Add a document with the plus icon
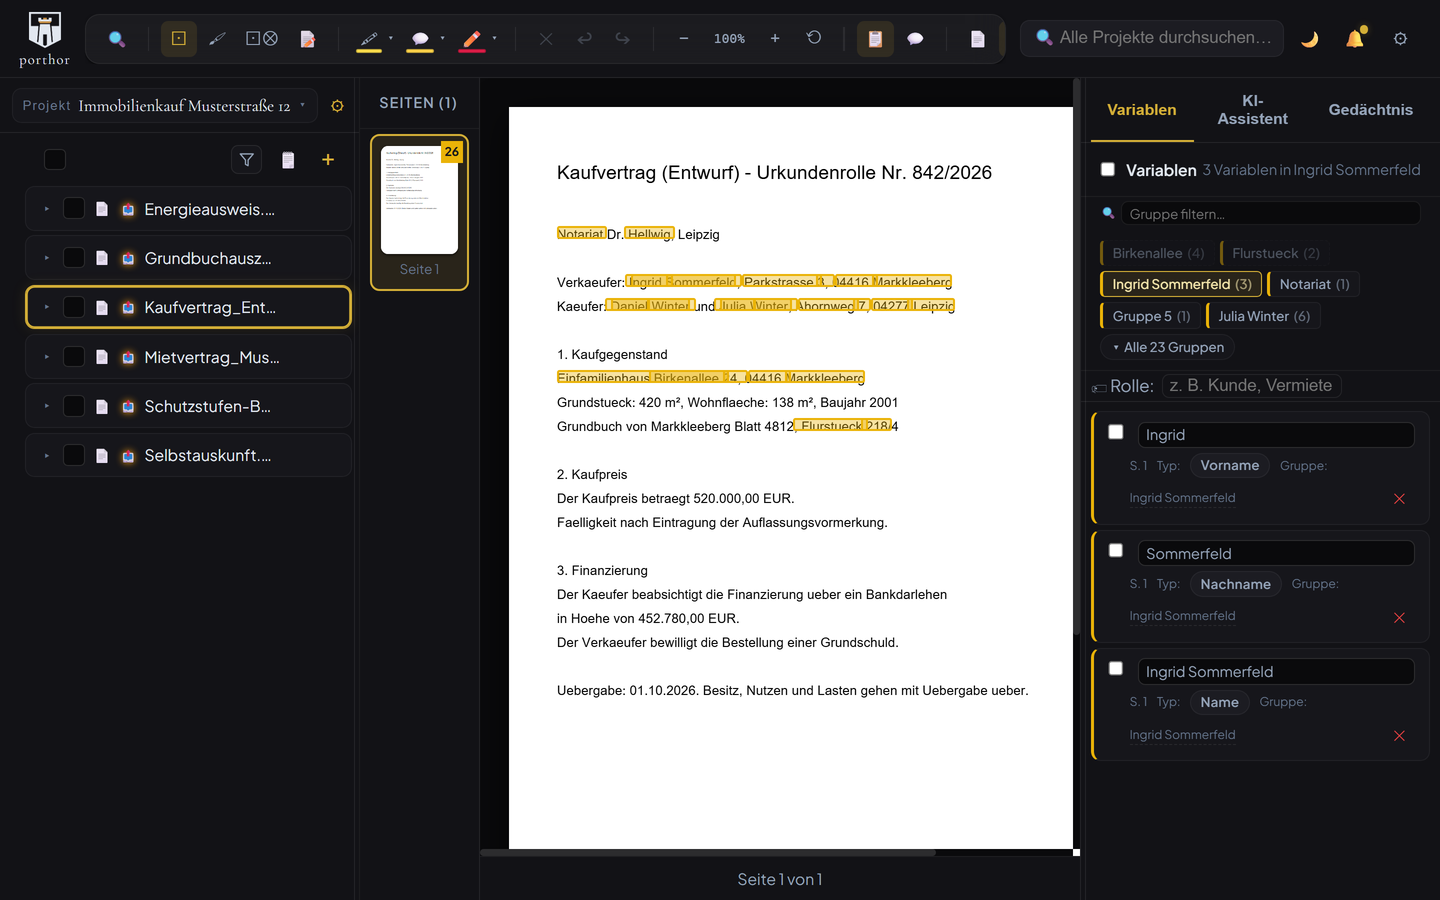 328,160
